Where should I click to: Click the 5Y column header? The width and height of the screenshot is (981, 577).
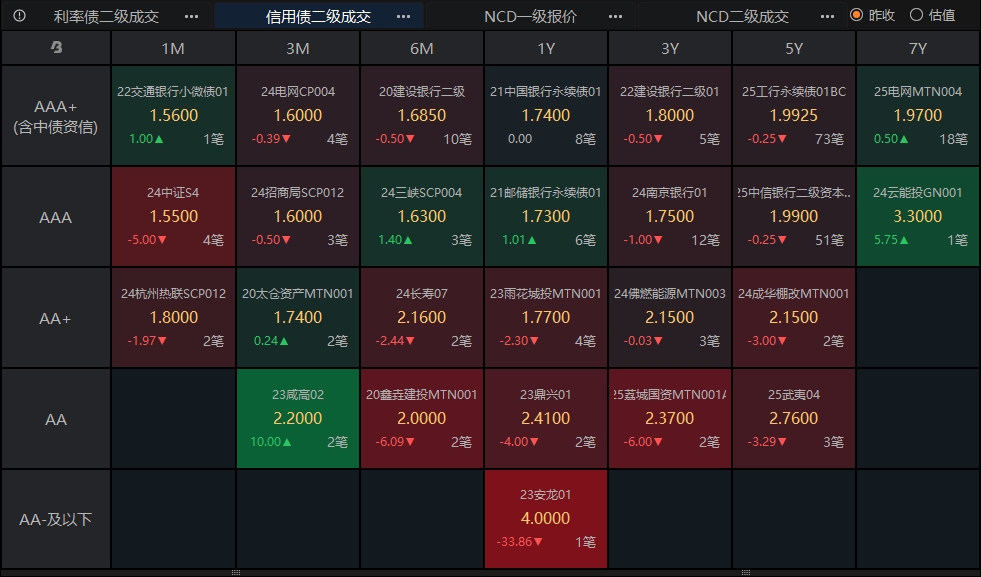(794, 48)
